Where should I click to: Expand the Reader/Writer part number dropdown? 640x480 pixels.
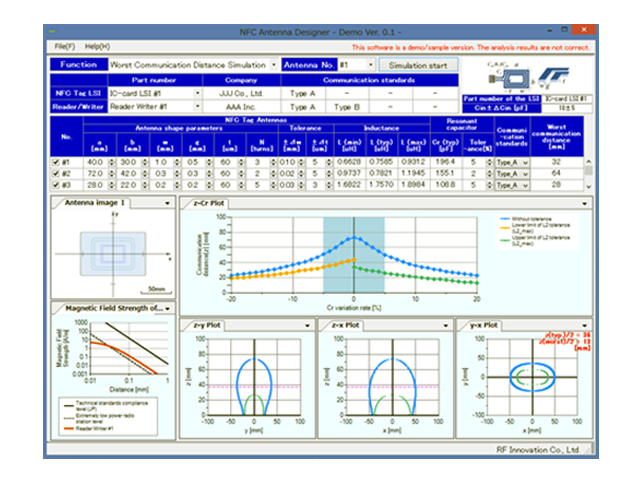click(x=198, y=107)
